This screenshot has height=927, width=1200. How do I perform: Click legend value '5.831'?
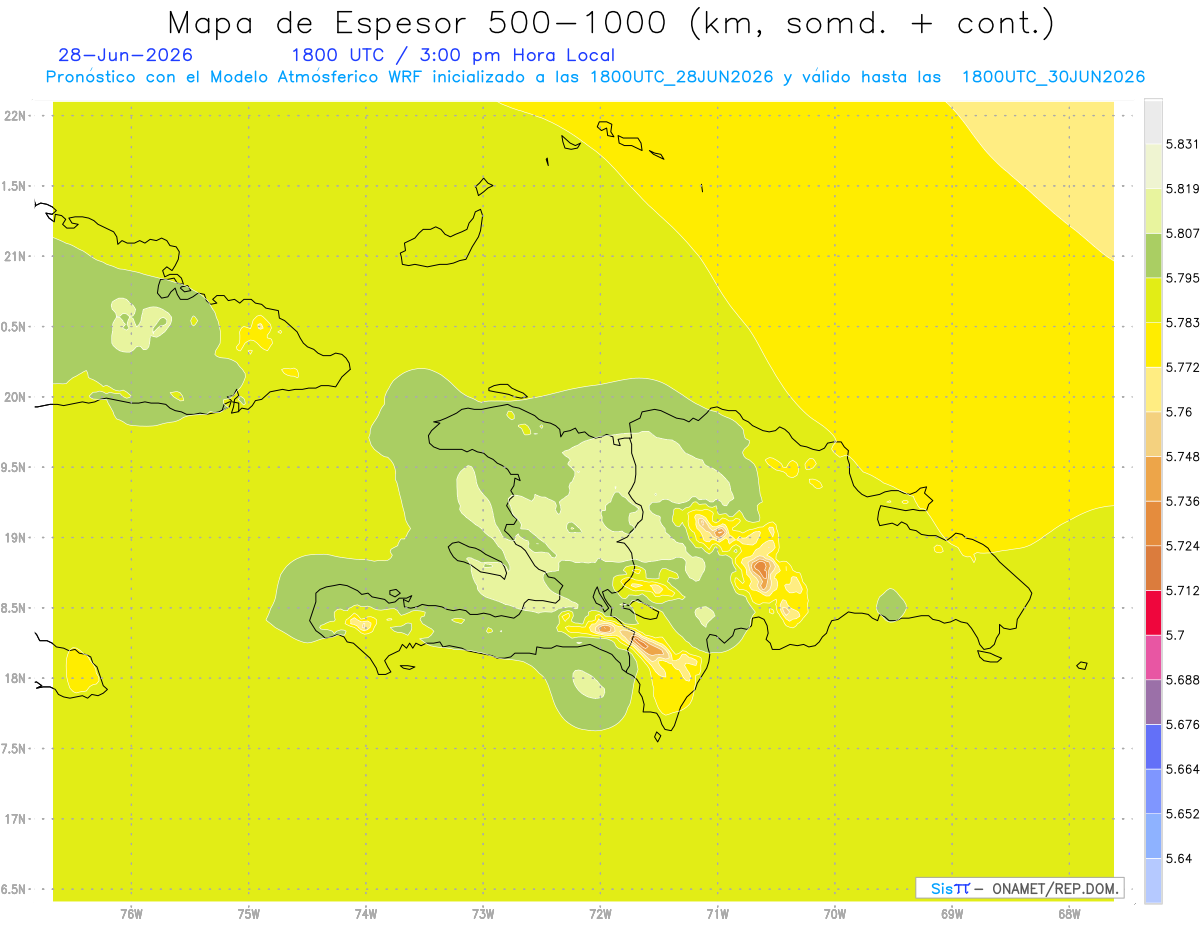(x=1182, y=144)
